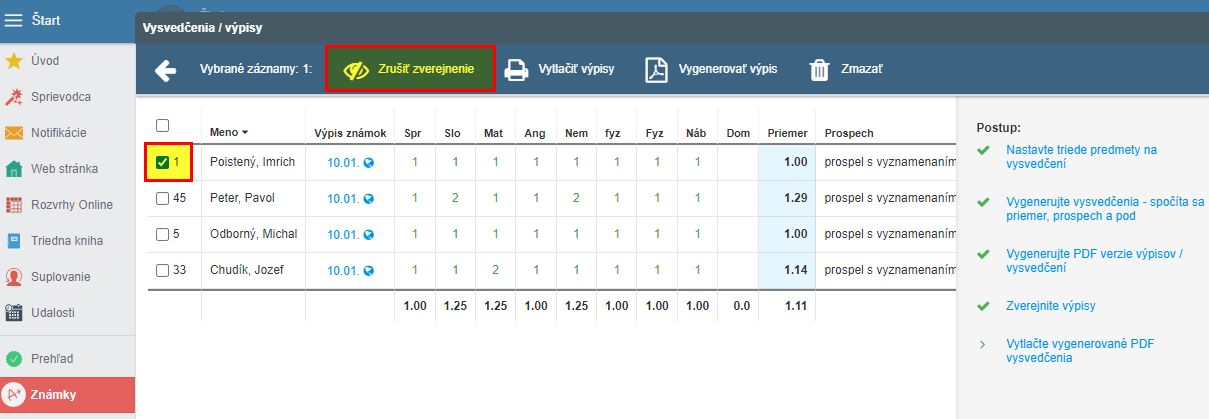Select the checkbox for Chudík, Jozef
Image resolution: width=1209 pixels, height=419 pixels.
[162, 270]
